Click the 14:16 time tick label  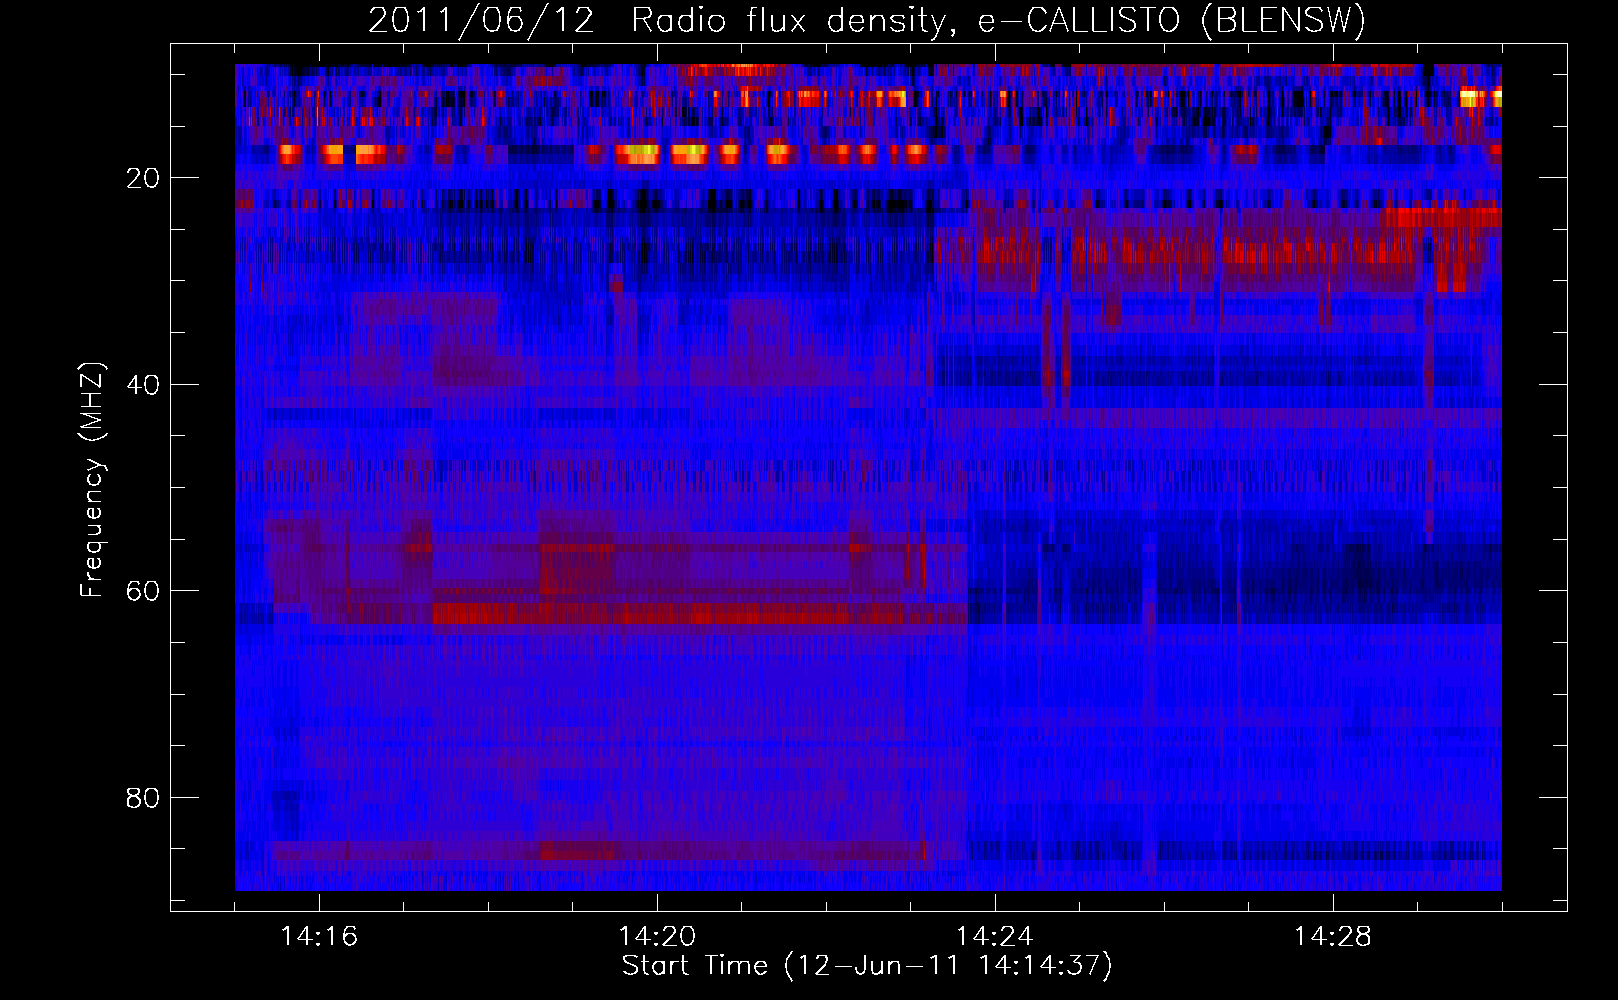[319, 937]
